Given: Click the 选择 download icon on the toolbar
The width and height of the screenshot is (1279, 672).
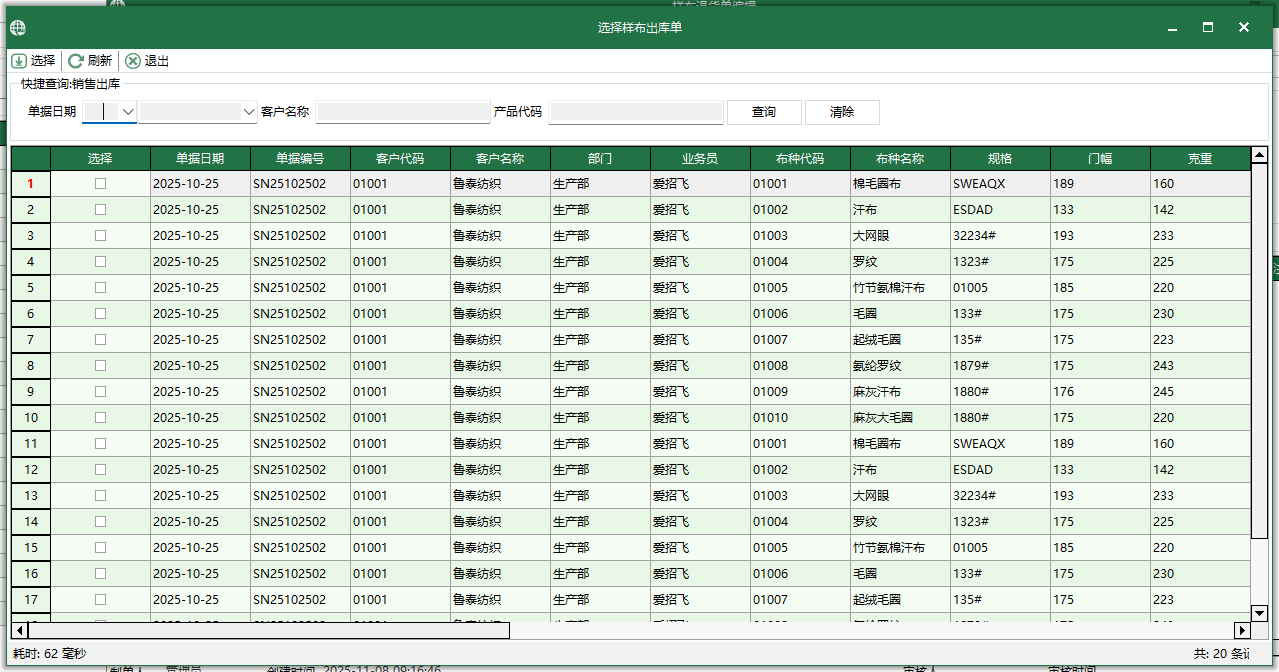Looking at the screenshot, I should 19,61.
